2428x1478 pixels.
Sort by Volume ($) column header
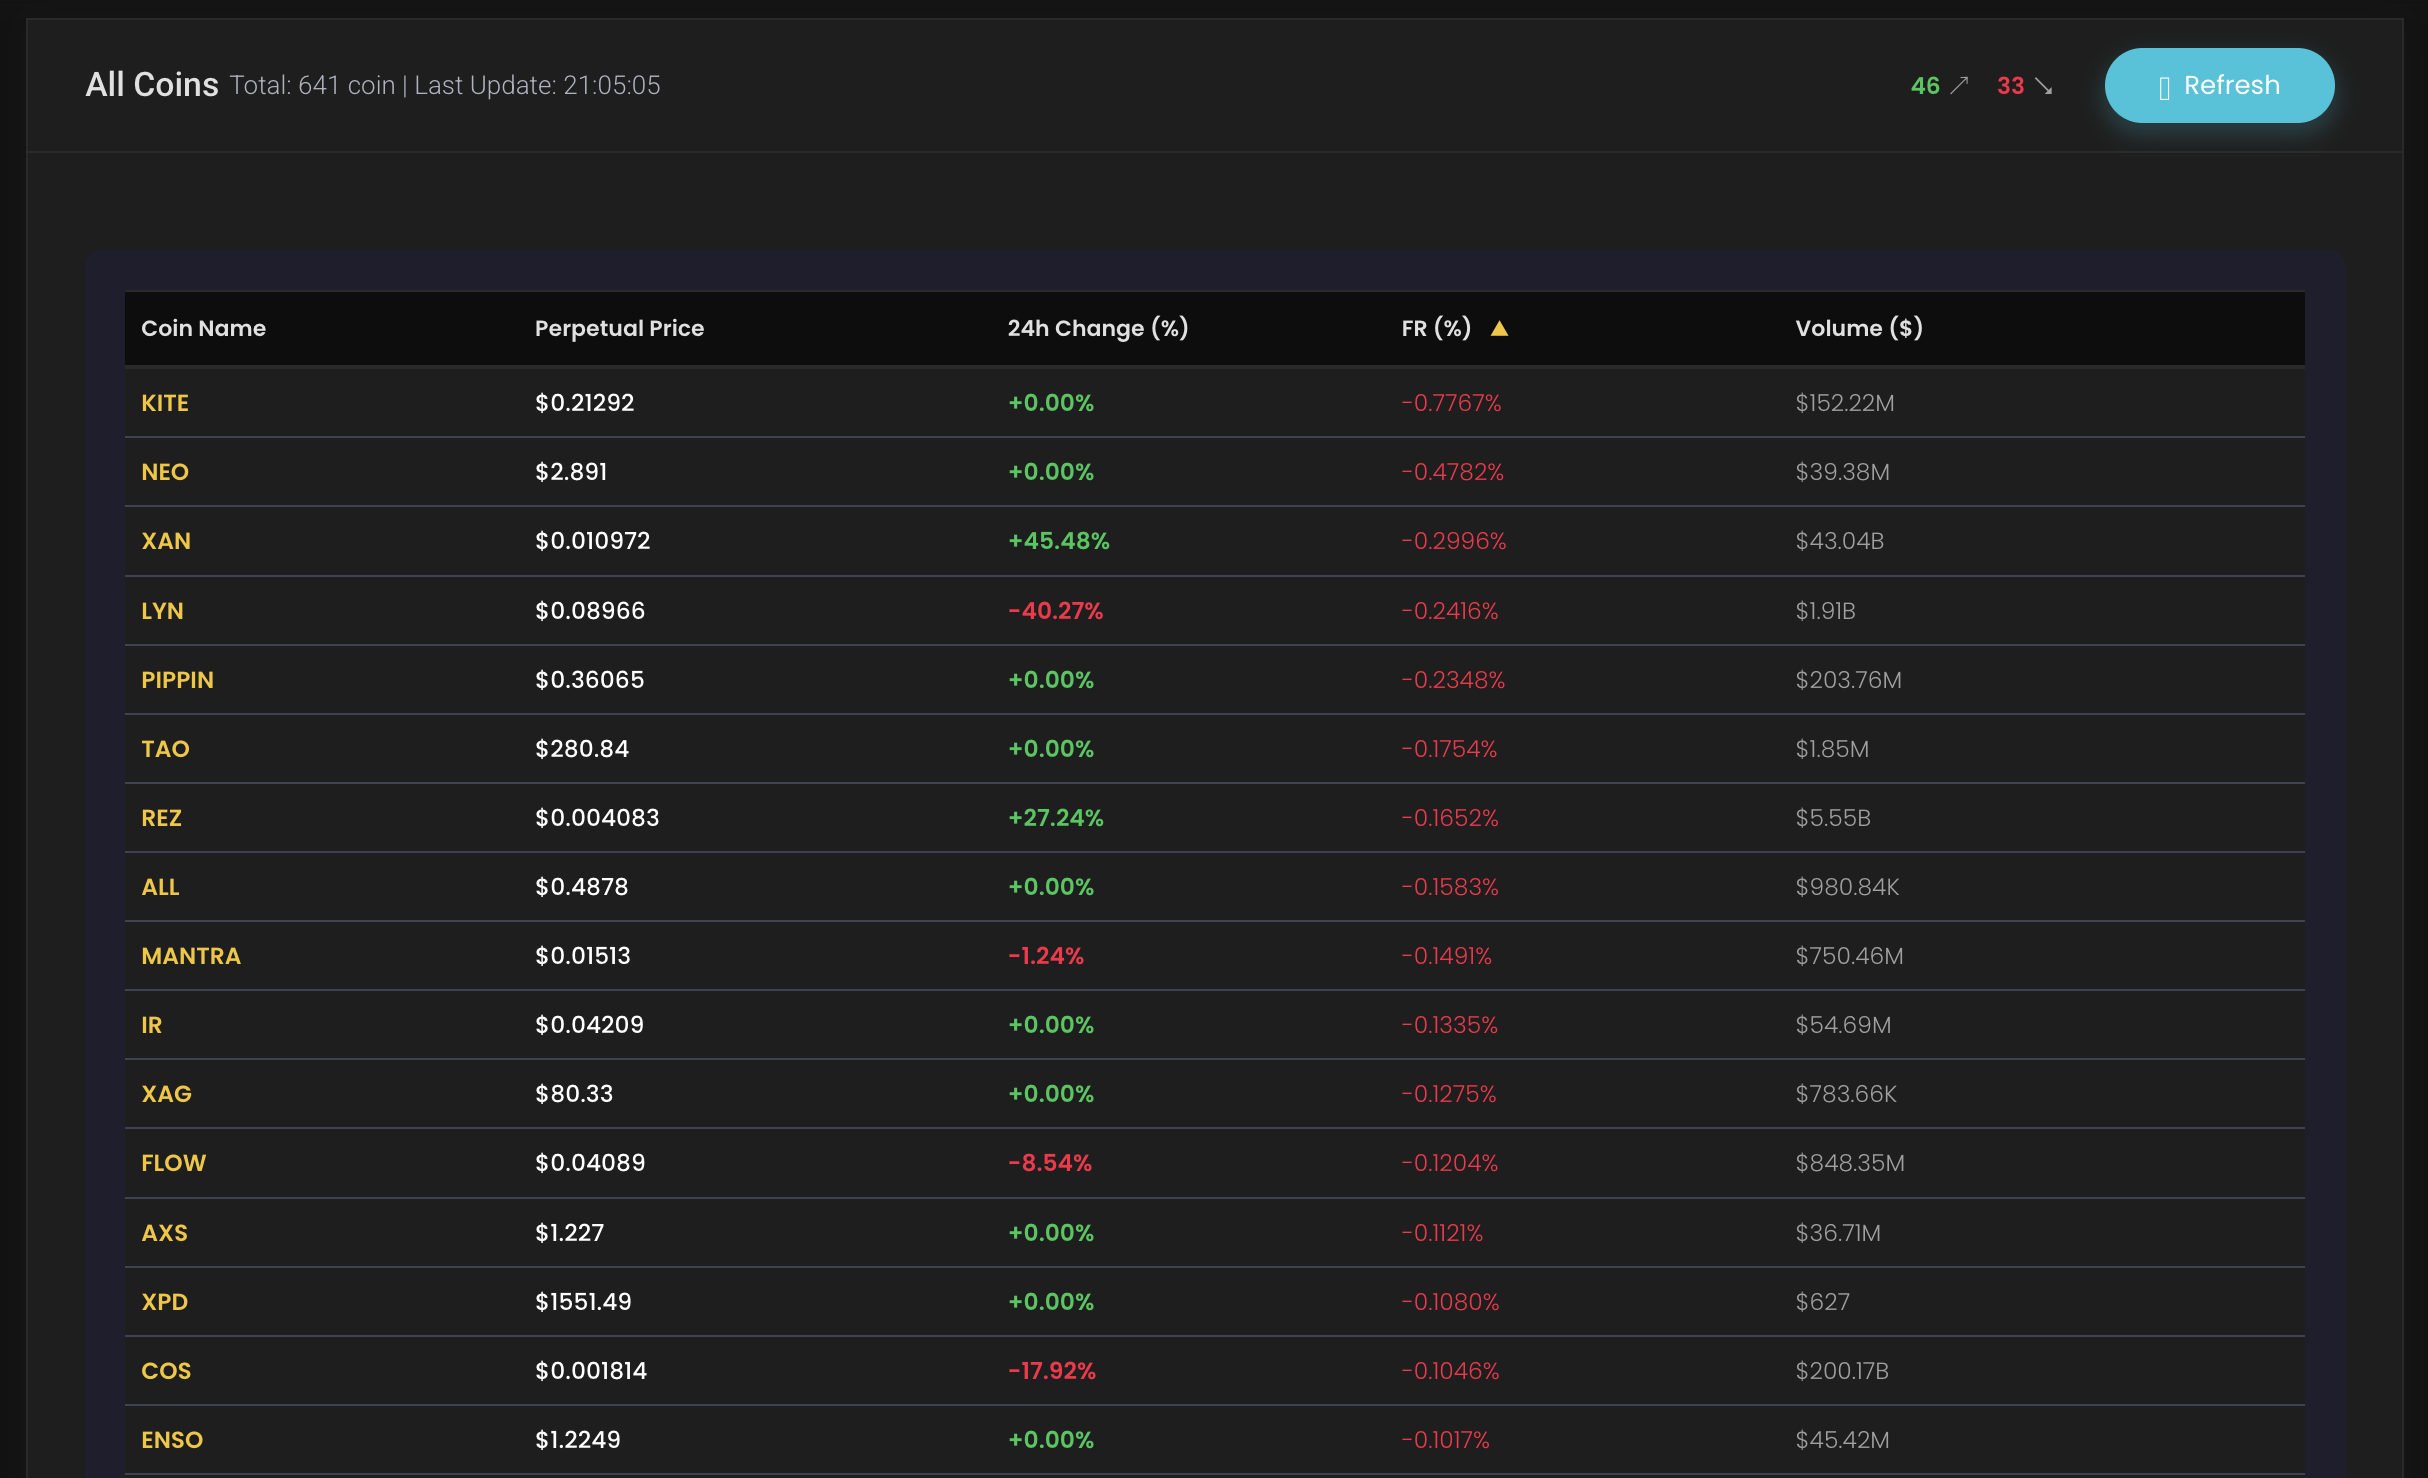1858,328
